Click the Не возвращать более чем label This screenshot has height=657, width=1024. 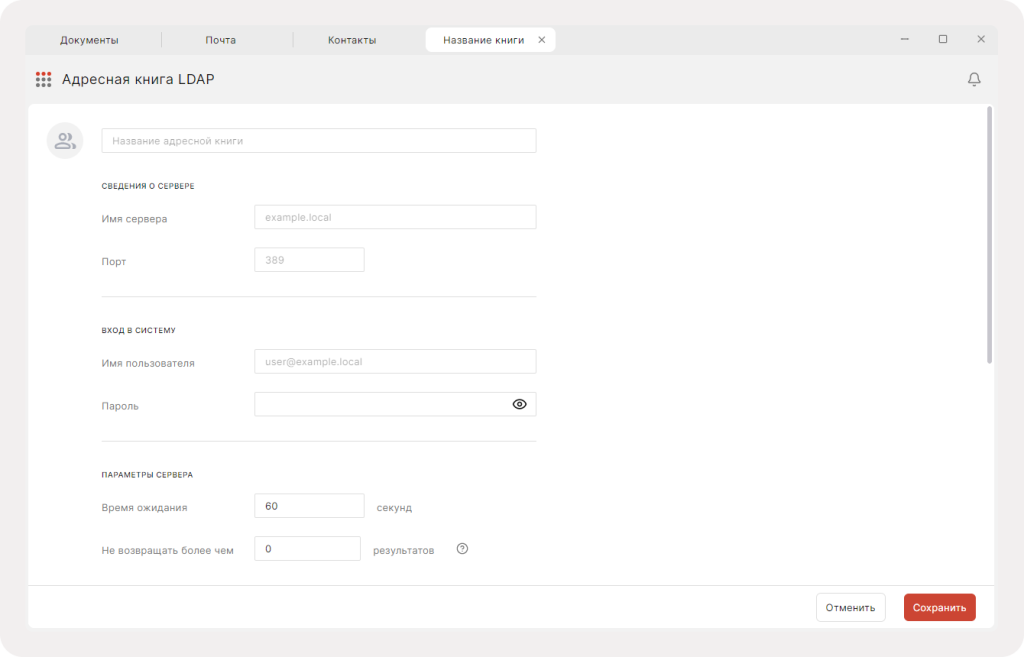point(167,551)
